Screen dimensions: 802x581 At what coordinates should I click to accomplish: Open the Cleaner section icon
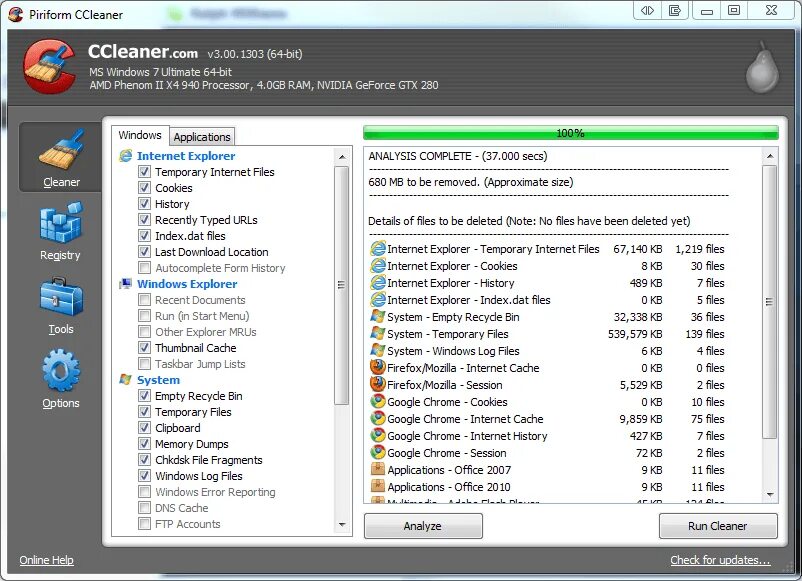pos(61,150)
